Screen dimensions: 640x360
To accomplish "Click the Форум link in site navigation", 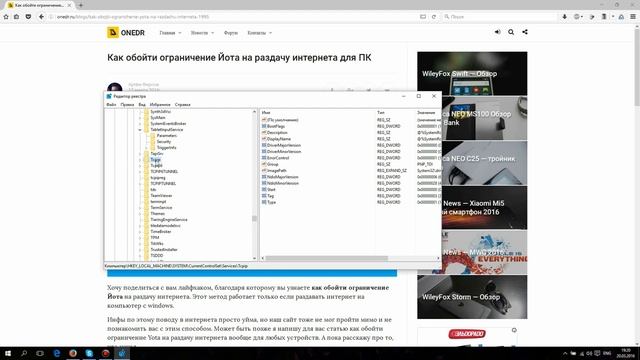I will coord(231,33).
